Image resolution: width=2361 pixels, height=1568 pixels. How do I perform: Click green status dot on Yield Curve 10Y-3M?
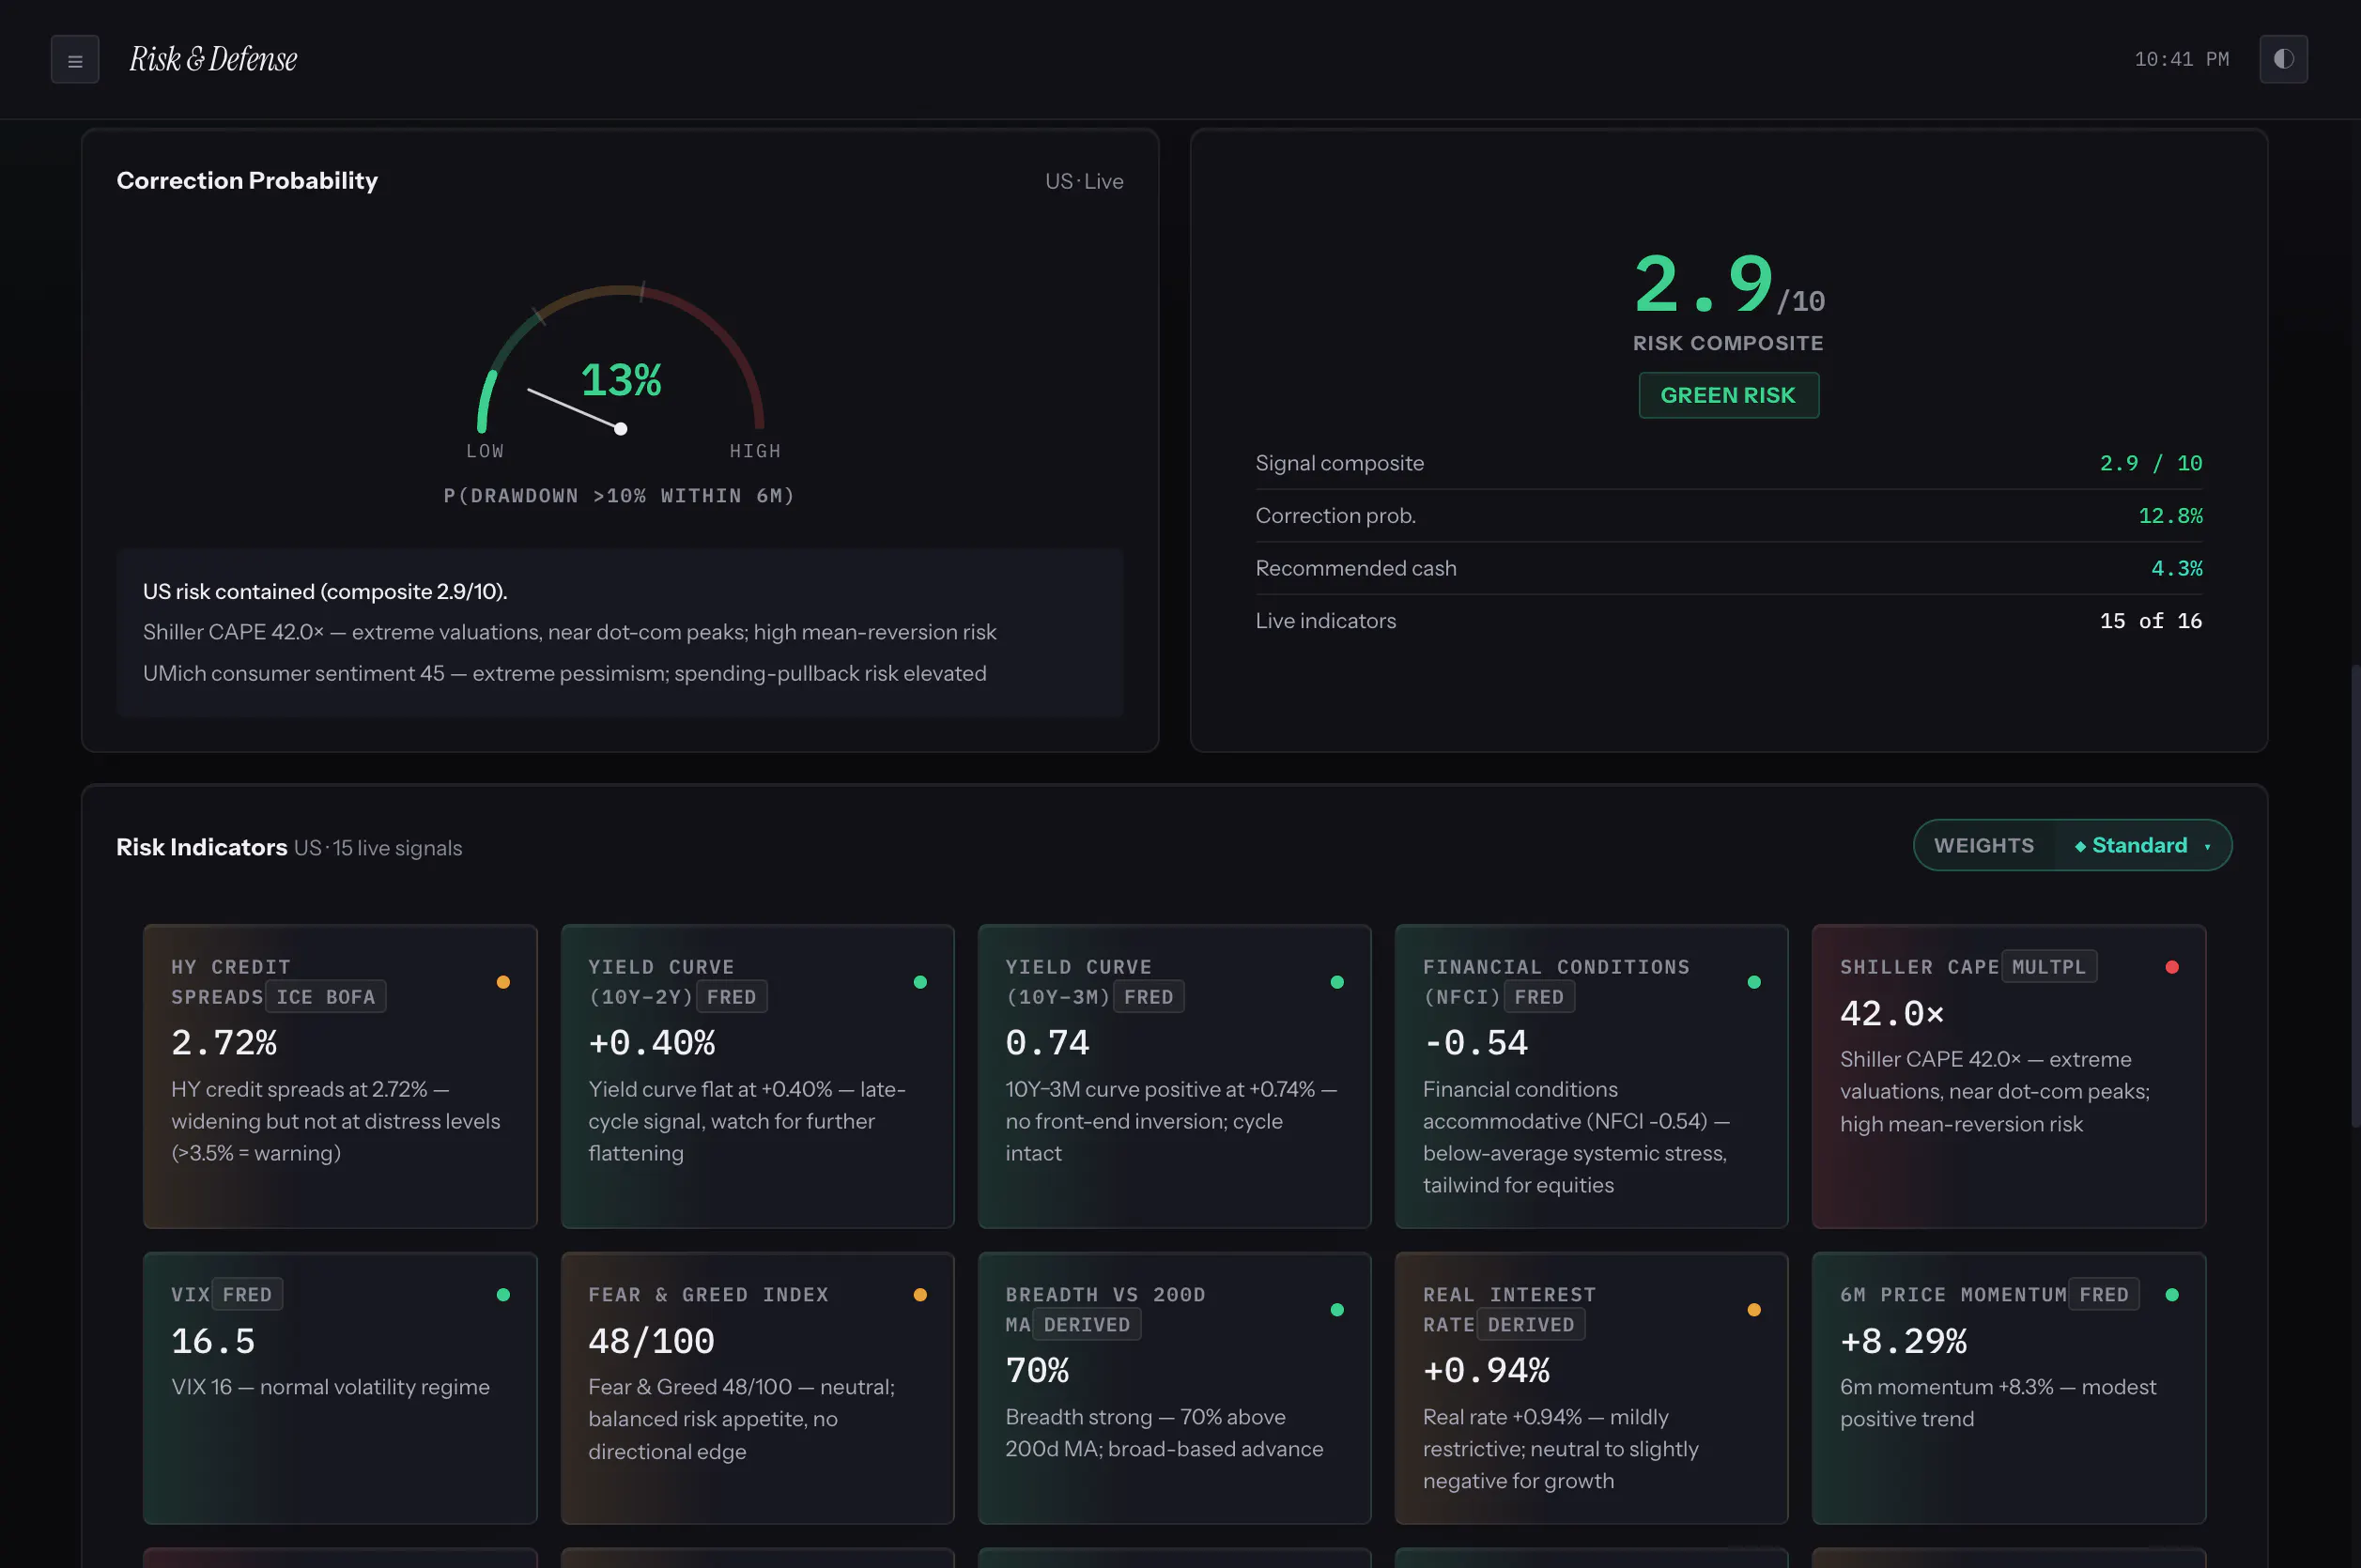click(x=1337, y=982)
